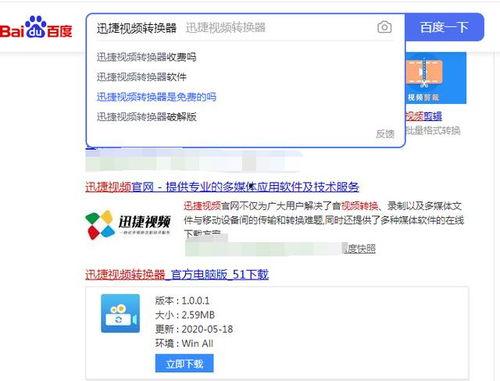Open image search via camera icon

[x=384, y=27]
